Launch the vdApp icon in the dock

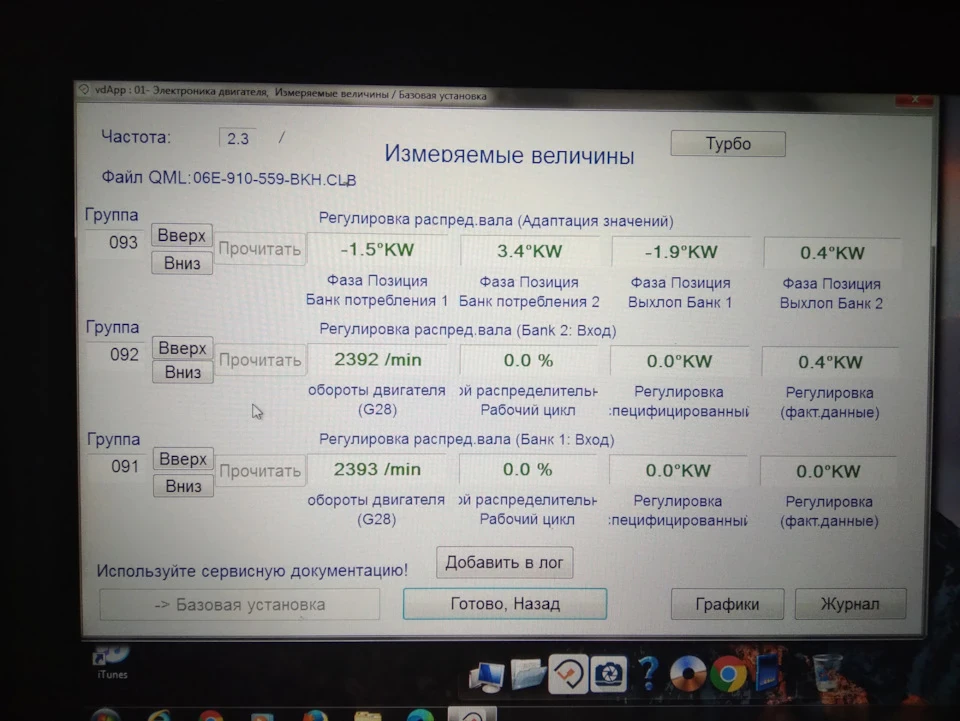pyautogui.click(x=568, y=673)
